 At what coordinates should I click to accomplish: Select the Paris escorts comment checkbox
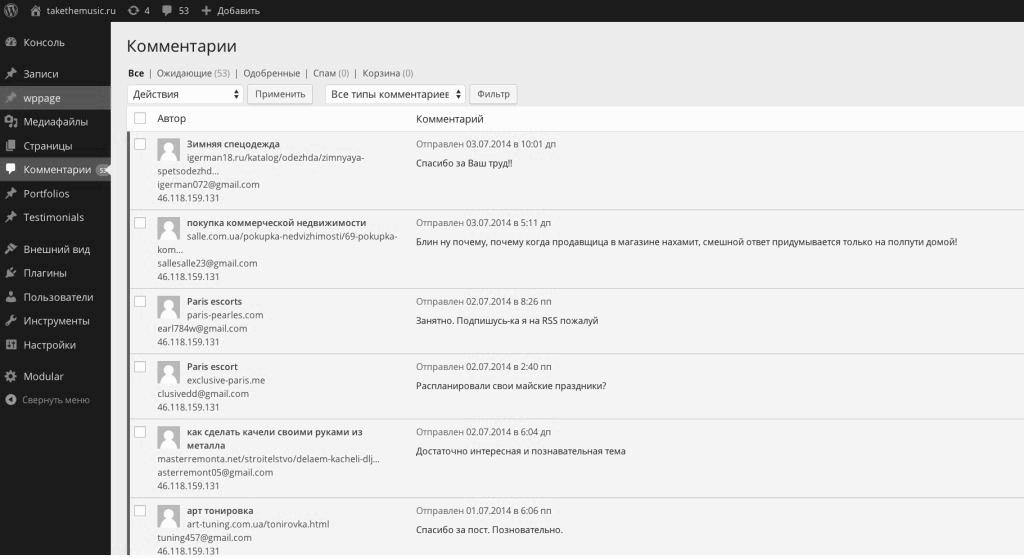140,301
